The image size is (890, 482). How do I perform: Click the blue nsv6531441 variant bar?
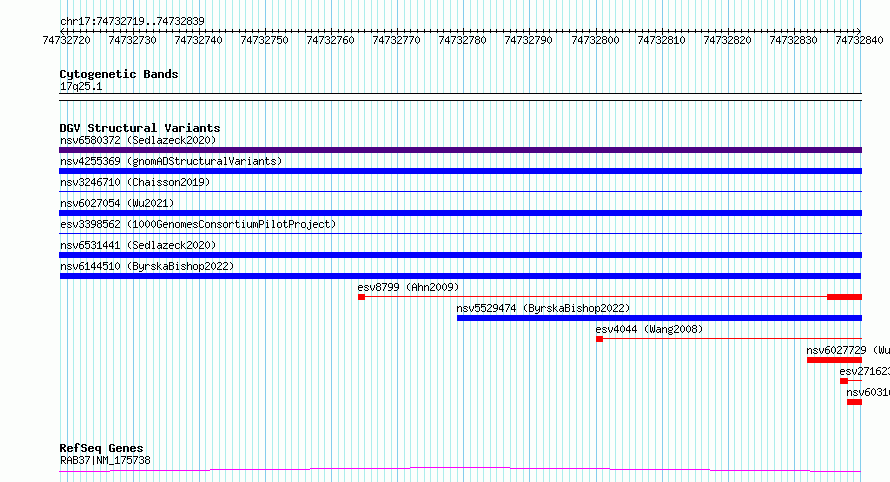point(460,255)
